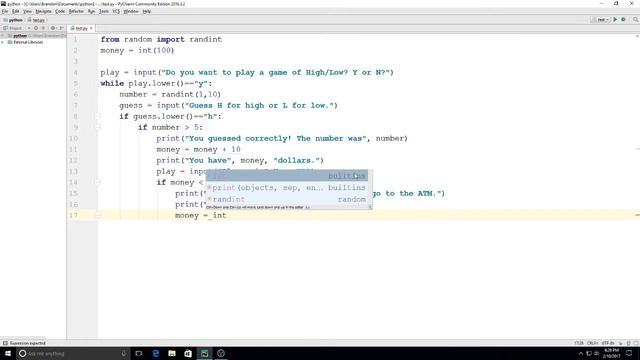Open the File menu
Image resolution: width=640 pixels, height=360 pixels.
click(x=5, y=11)
